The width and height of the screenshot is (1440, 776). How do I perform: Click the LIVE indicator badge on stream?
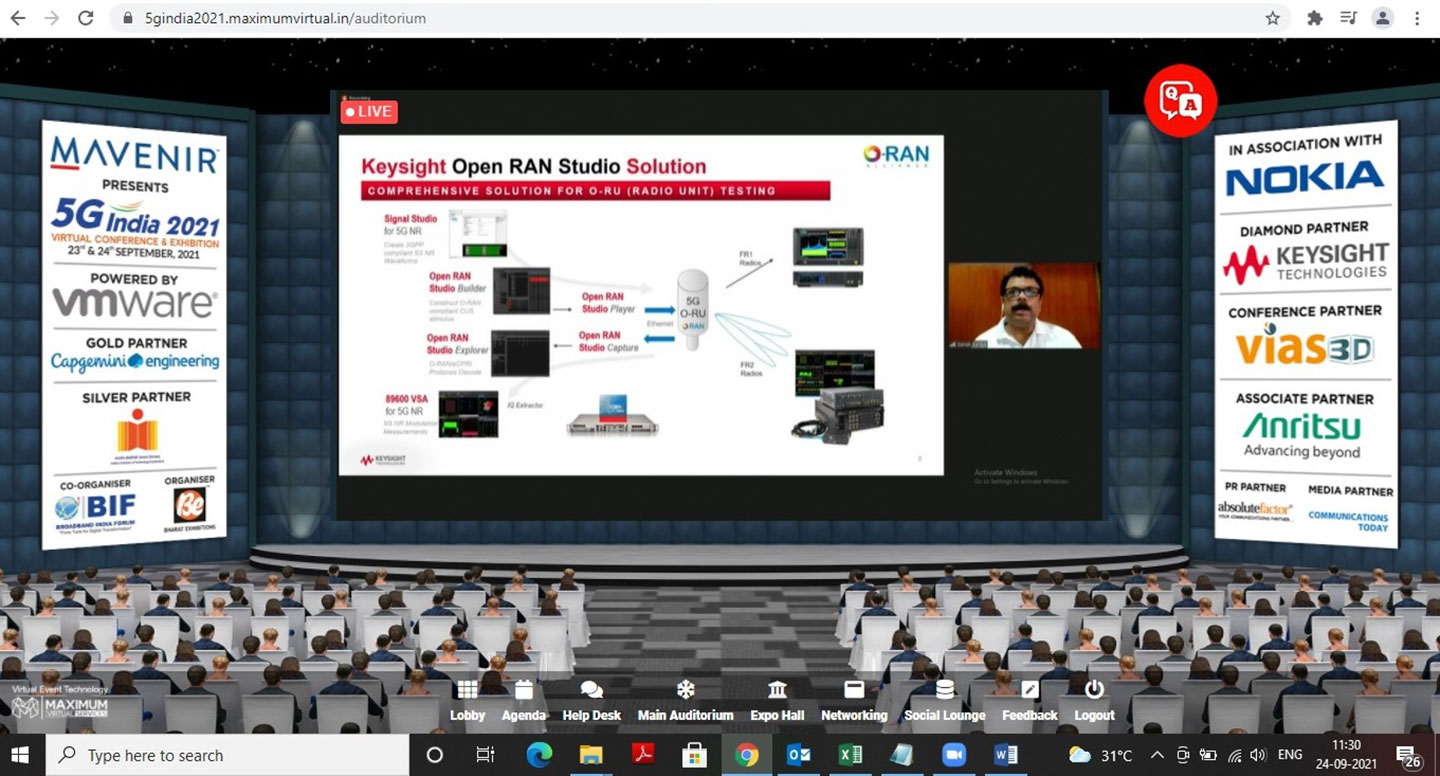click(x=369, y=111)
